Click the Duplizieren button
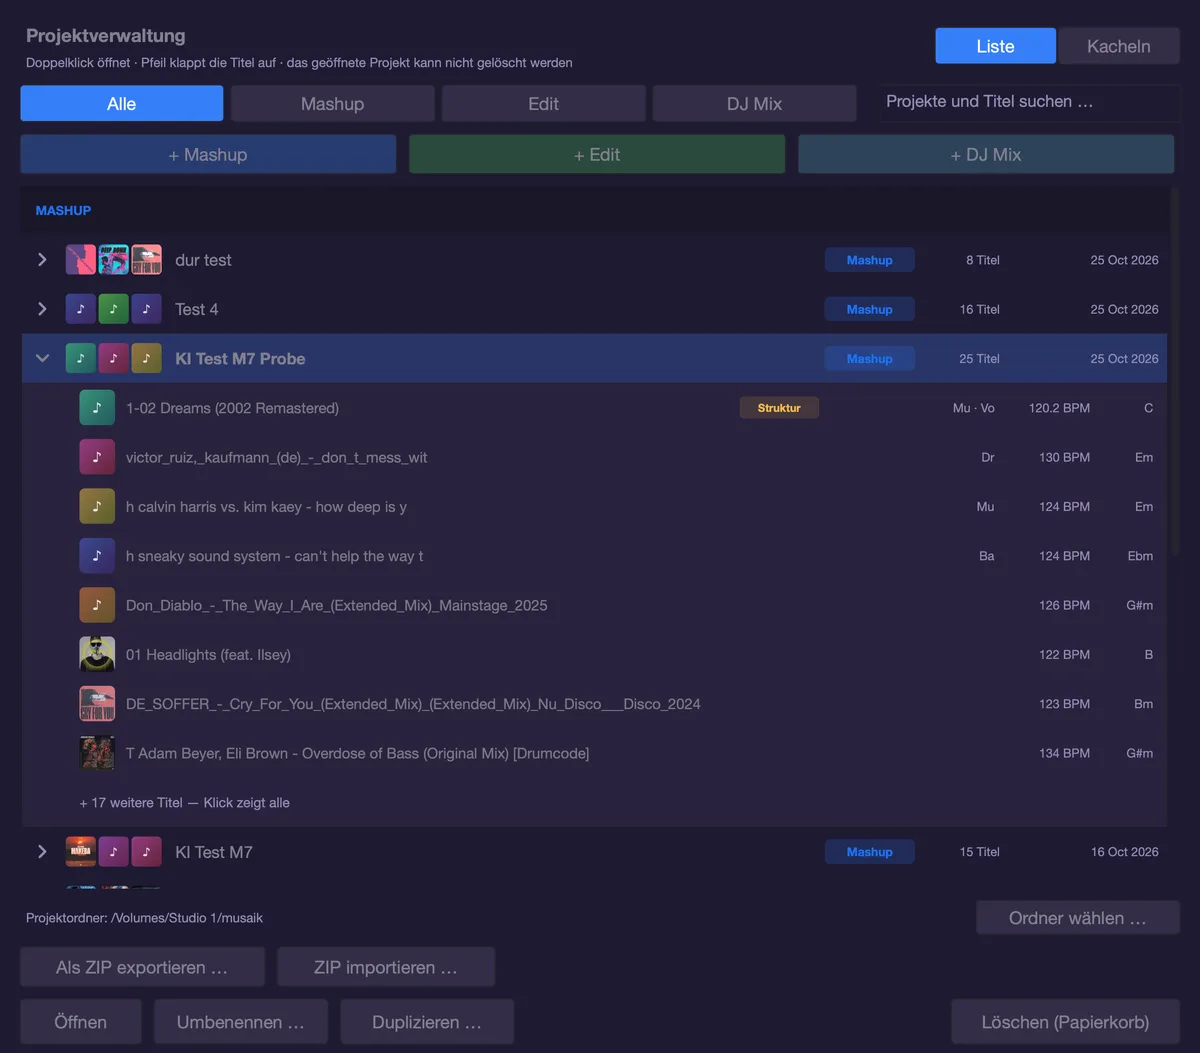The image size is (1200, 1053). click(427, 1022)
